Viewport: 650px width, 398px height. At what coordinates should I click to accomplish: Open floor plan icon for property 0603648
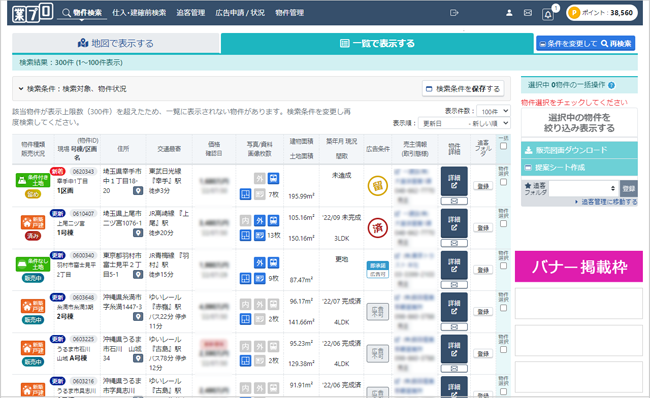click(245, 319)
